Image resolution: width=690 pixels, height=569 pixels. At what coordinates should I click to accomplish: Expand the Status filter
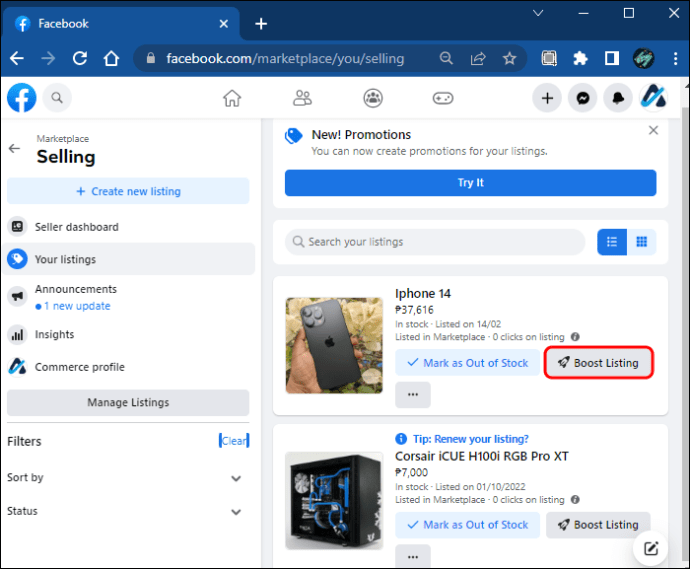click(x=236, y=511)
